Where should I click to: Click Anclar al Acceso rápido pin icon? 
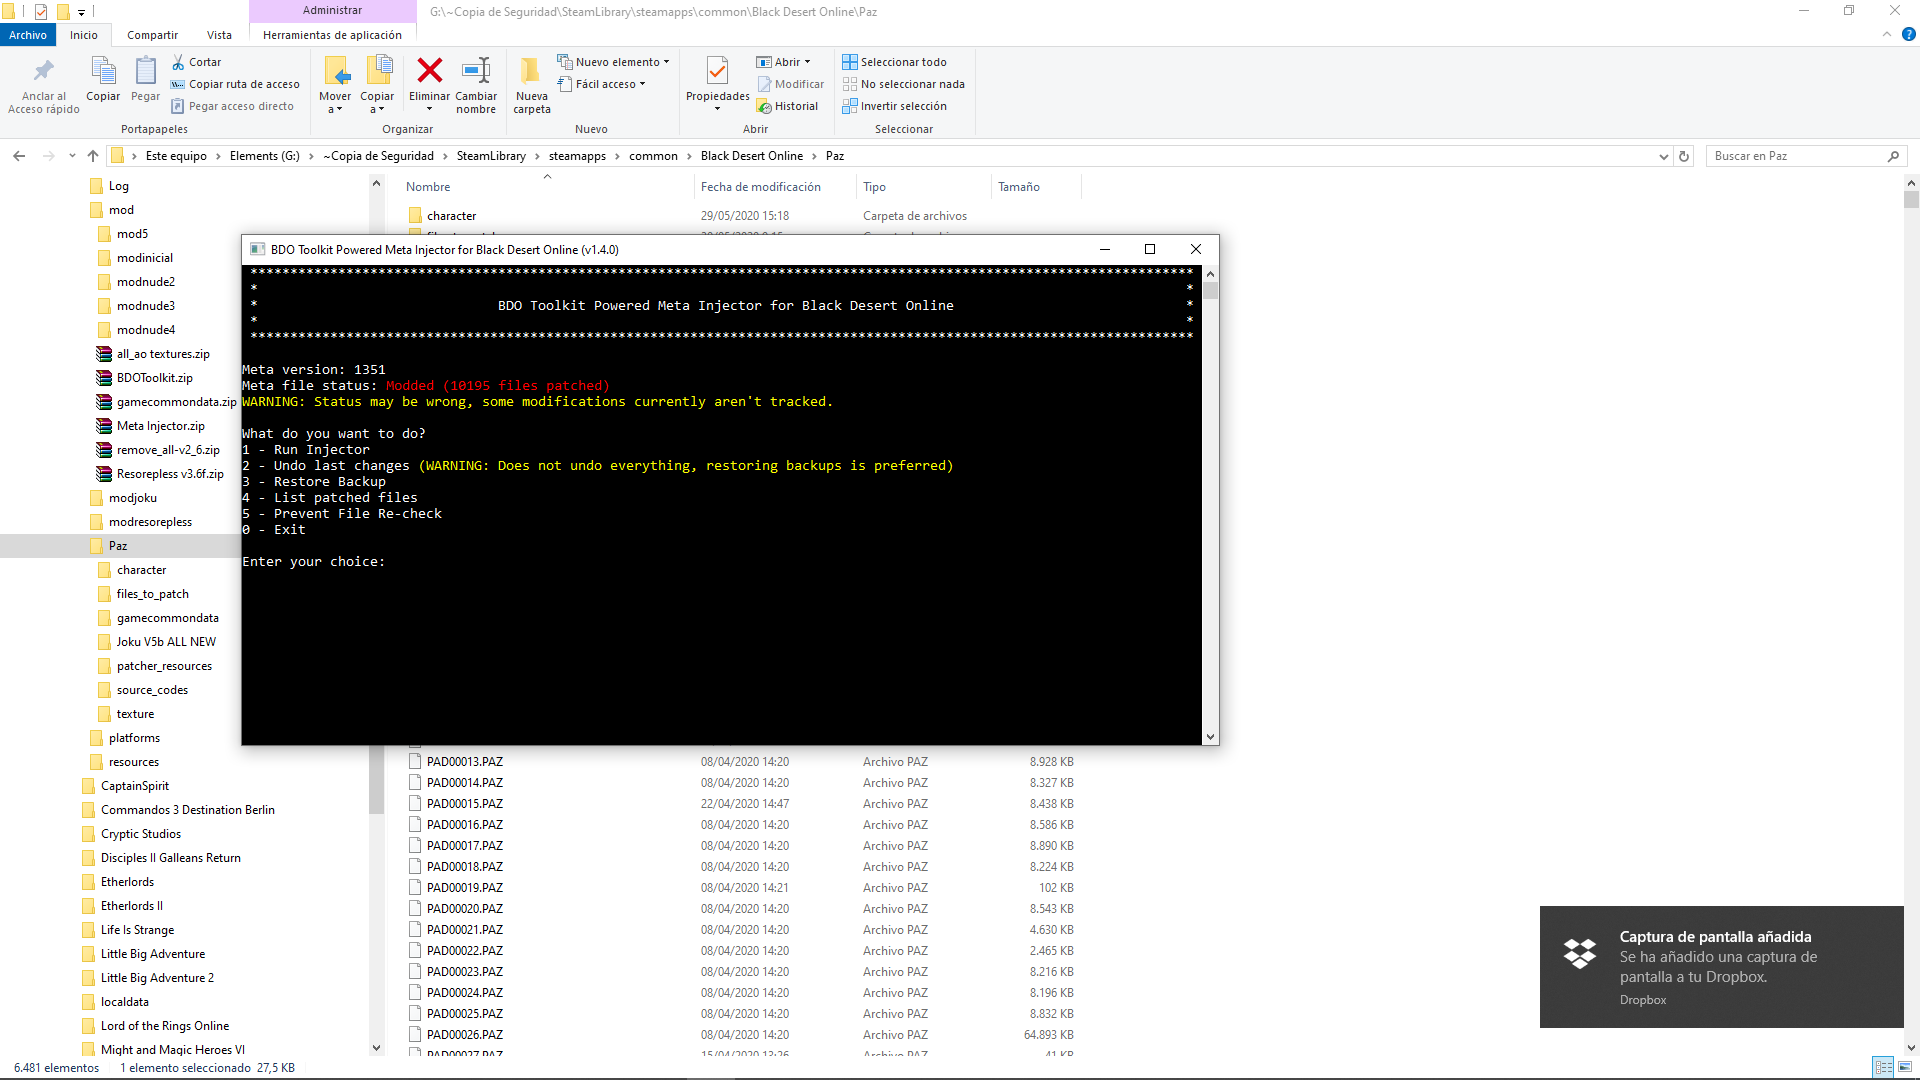[43, 71]
